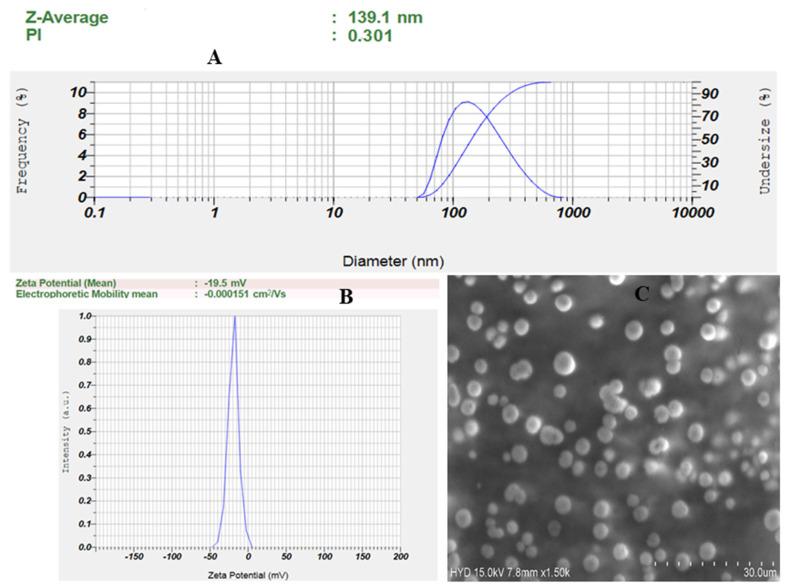Click the 0.1 tick on the diameter axis
The height and width of the screenshot is (588, 788).
tap(94, 213)
